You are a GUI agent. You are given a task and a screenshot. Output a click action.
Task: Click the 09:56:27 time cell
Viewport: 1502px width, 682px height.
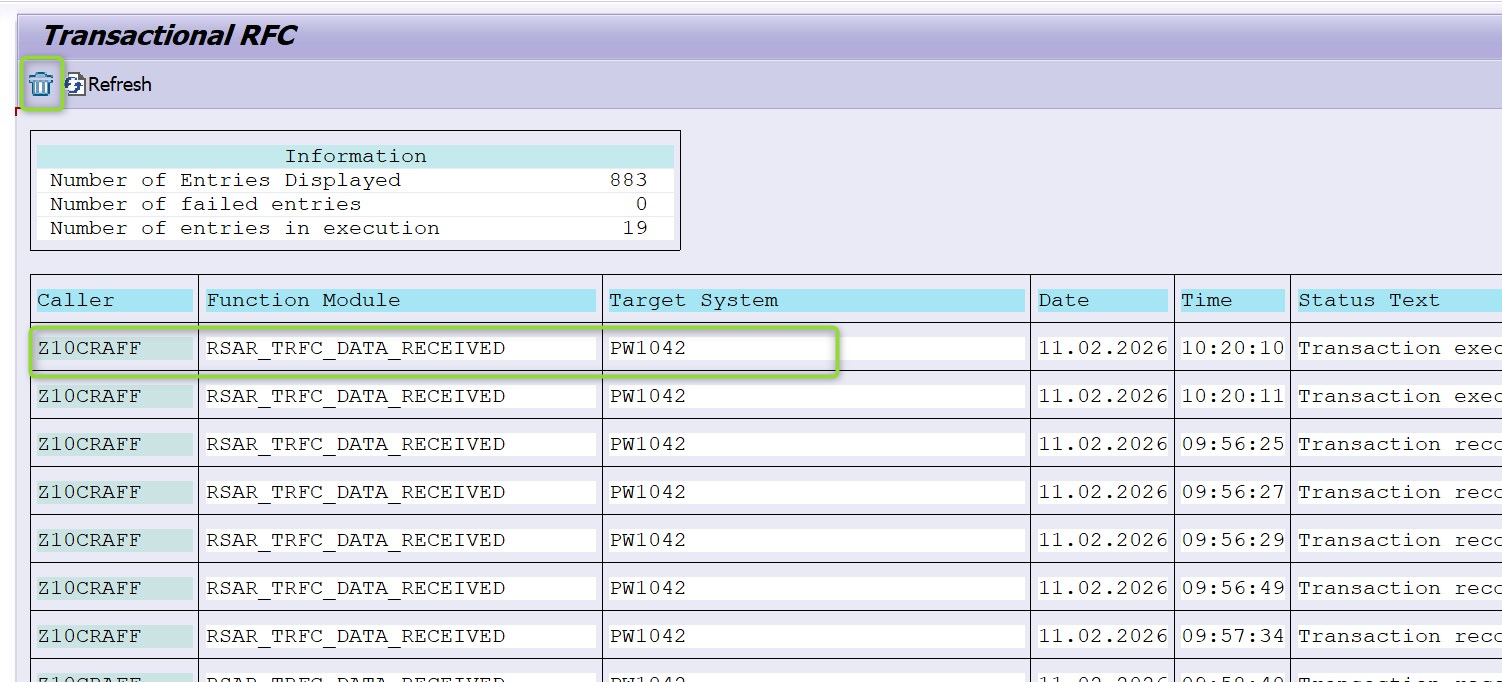(1232, 492)
